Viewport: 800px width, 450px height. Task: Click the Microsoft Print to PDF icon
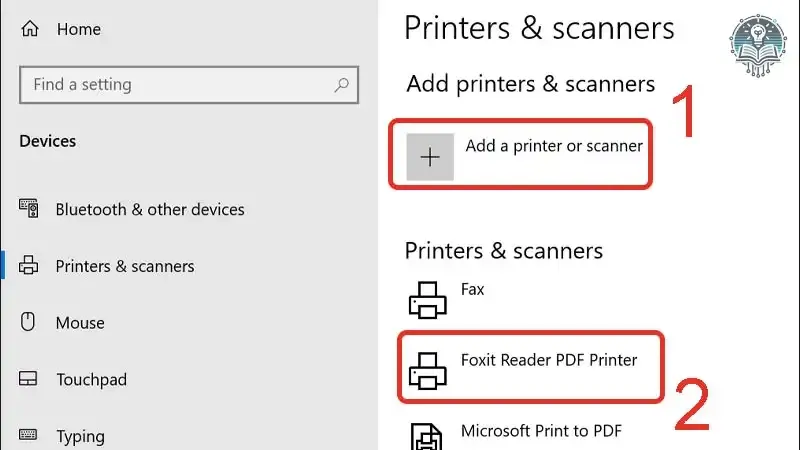pos(427,437)
